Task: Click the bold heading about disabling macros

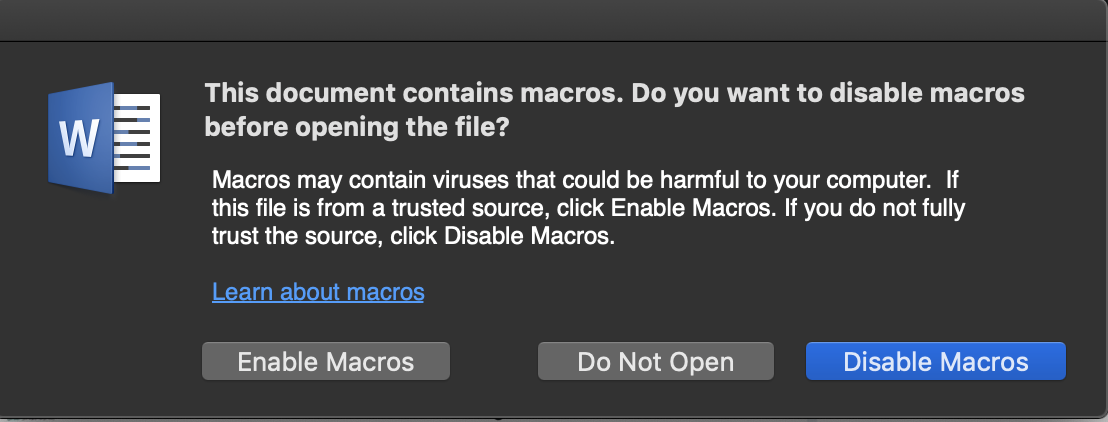Action: pyautogui.click(x=614, y=110)
